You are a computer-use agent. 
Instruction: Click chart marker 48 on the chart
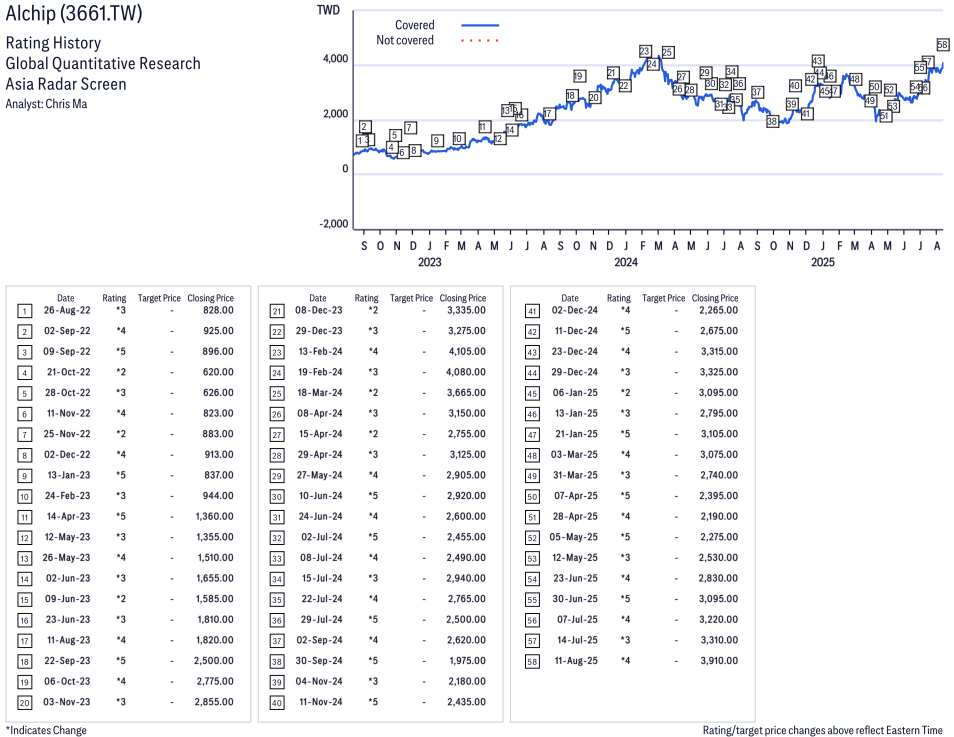tap(855, 79)
